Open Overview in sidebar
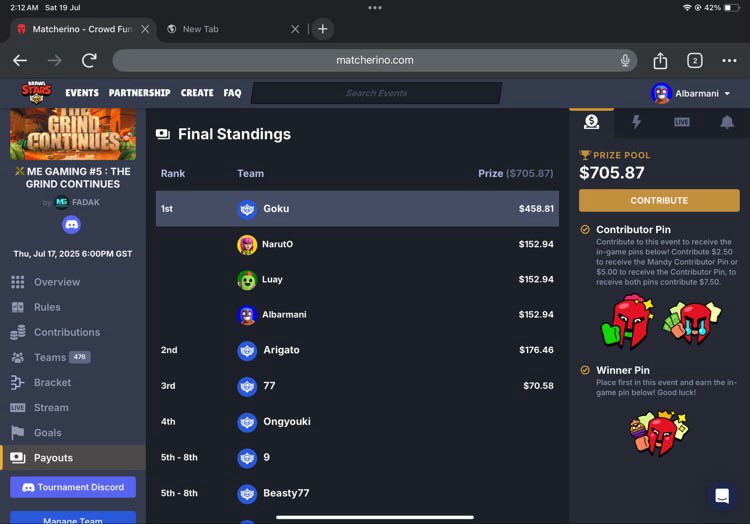750x524 pixels. [x=57, y=282]
